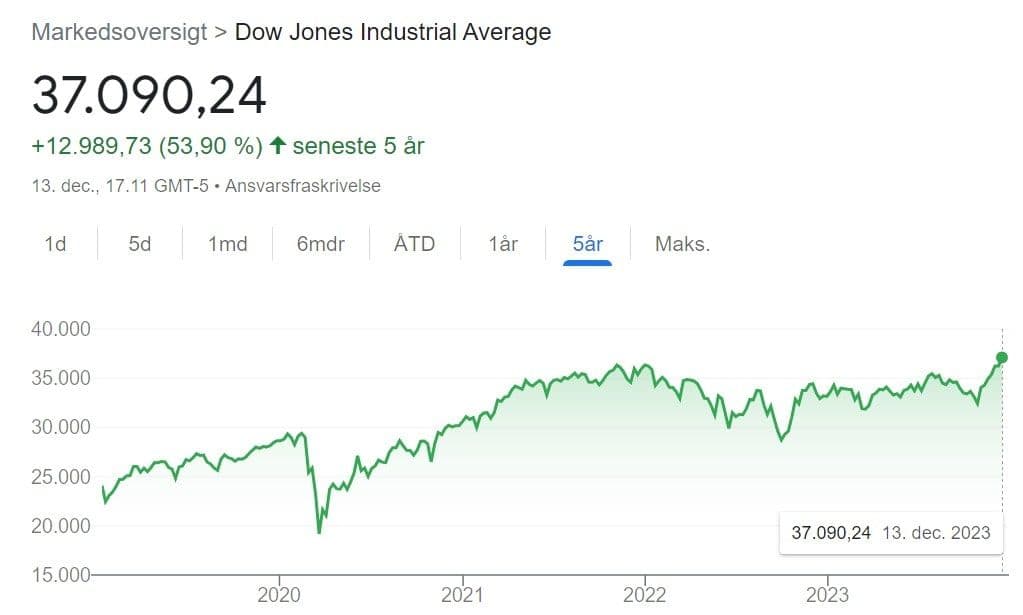Select the ÅTD range tab
The image size is (1023, 615).
pos(414,243)
